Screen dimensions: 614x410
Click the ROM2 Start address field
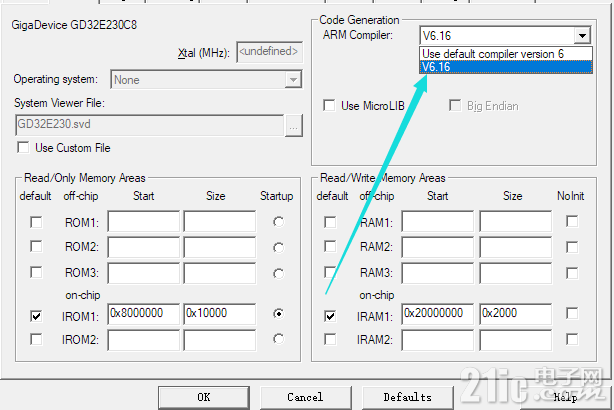tap(144, 247)
